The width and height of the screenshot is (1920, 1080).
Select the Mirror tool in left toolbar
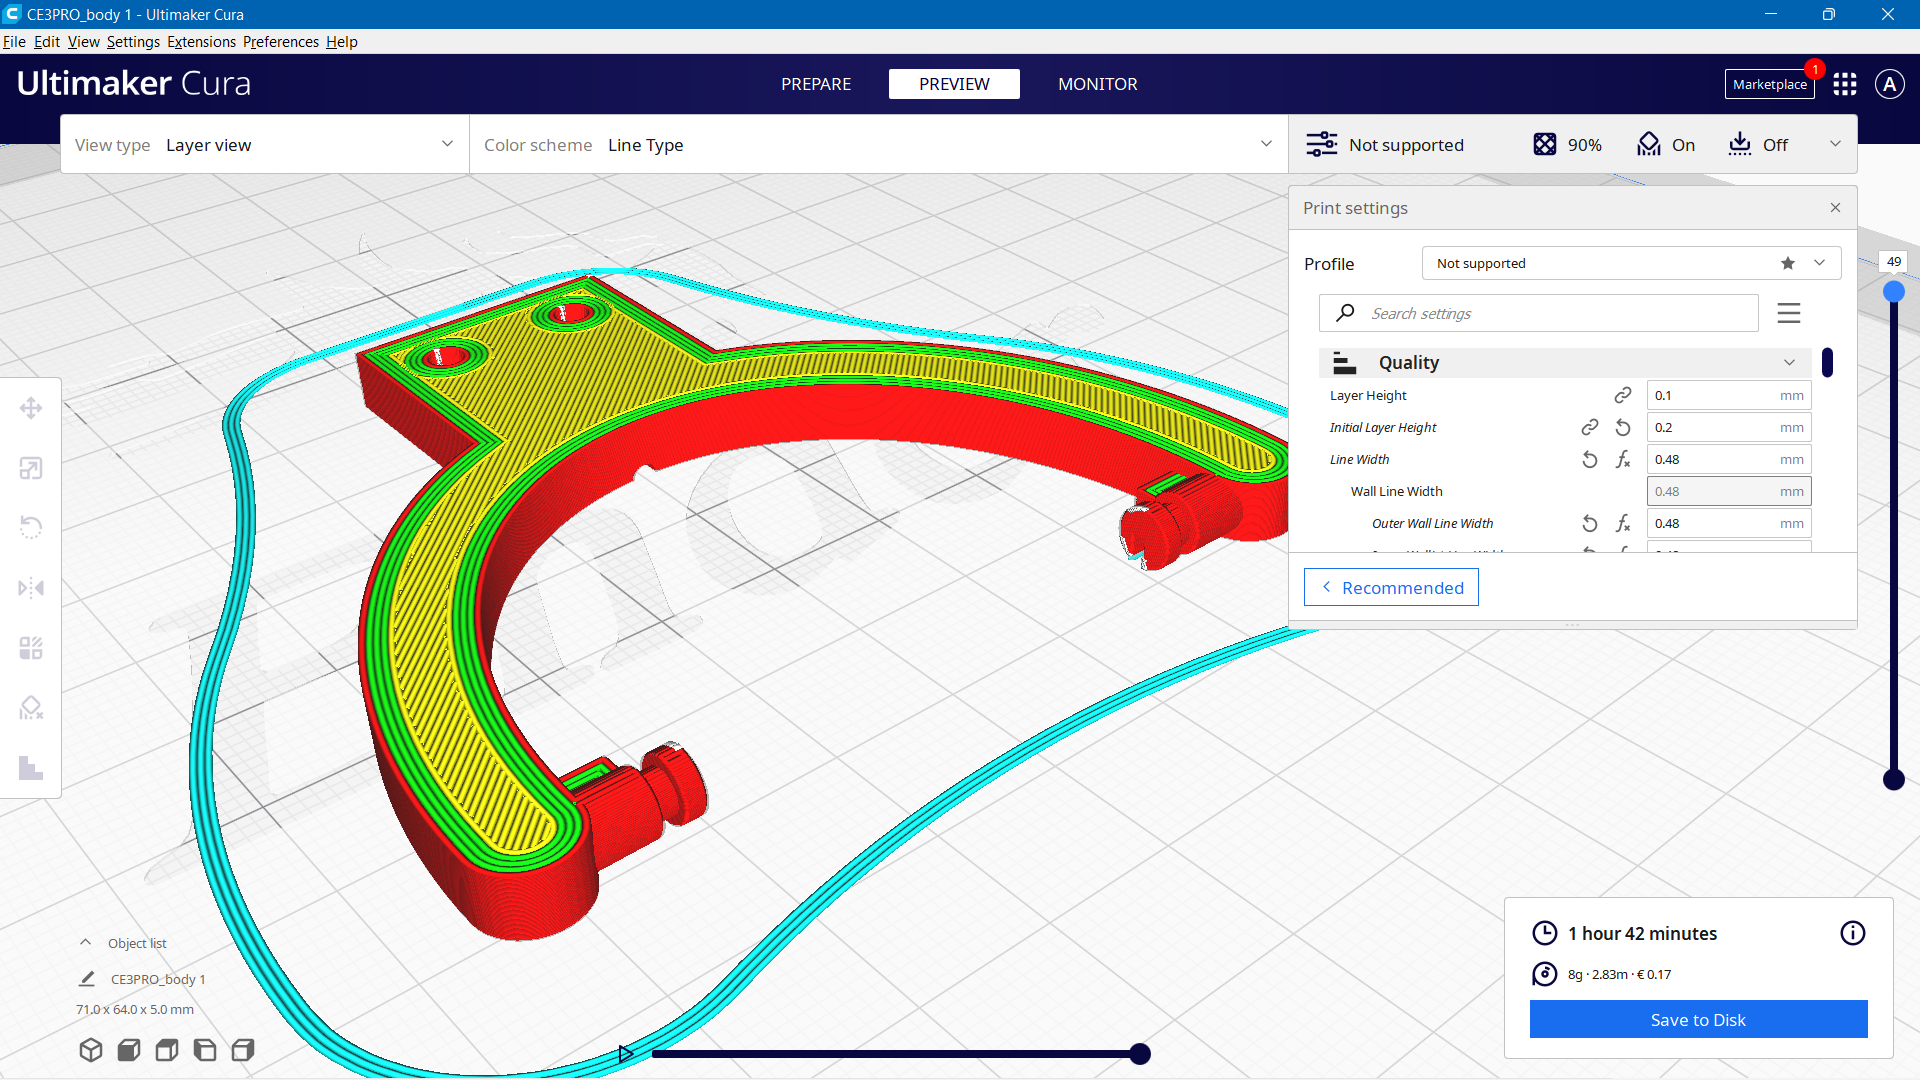pos(31,588)
